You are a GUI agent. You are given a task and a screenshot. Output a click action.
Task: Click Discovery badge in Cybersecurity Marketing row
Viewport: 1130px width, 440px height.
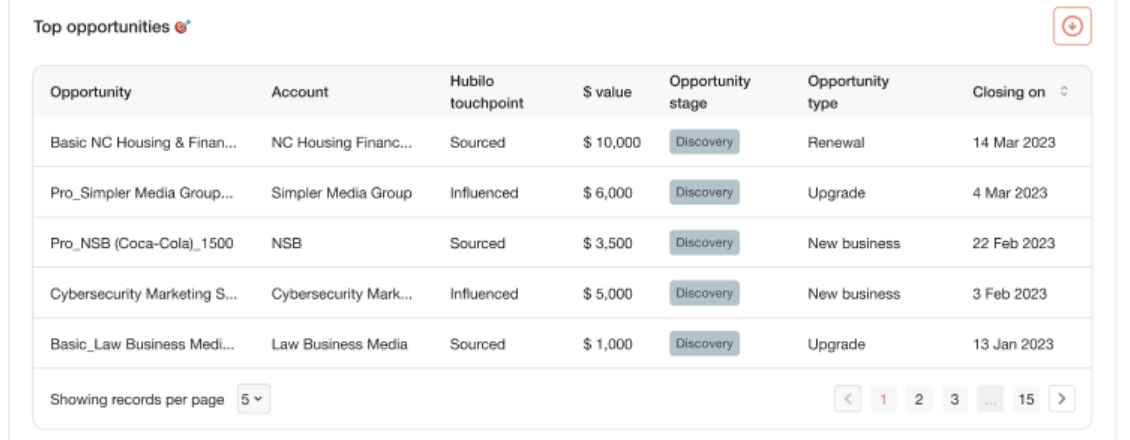(704, 293)
